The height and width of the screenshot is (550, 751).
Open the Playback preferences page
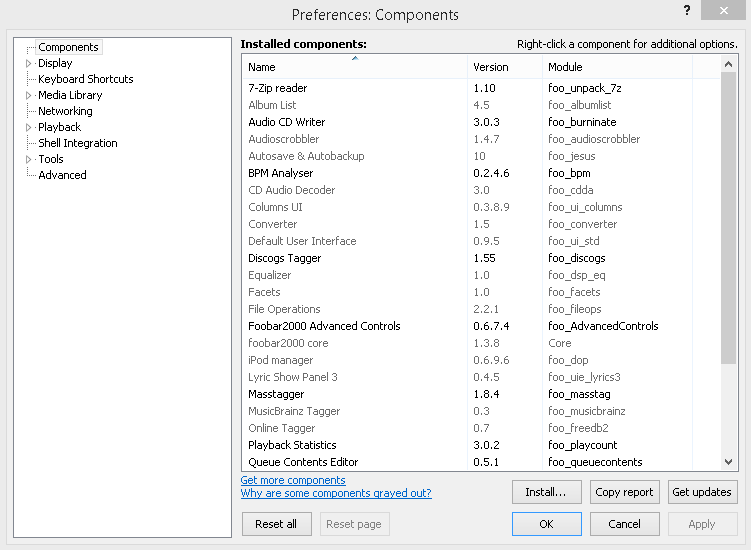click(x=59, y=127)
